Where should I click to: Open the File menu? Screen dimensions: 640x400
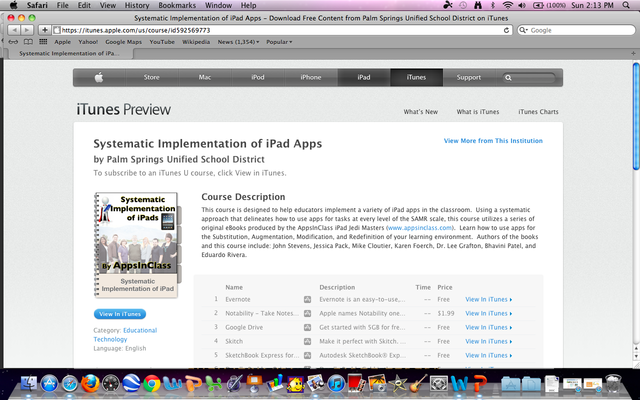tap(62, 5)
